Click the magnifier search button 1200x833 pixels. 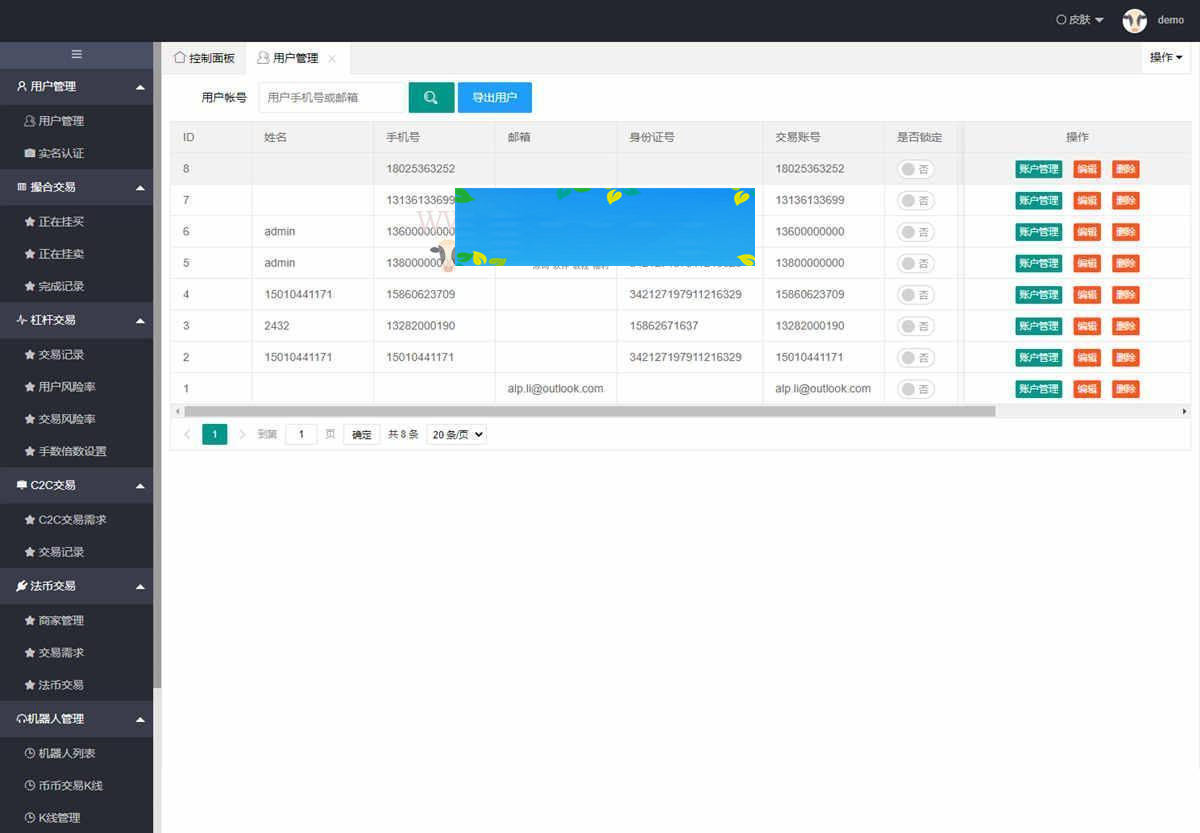click(431, 97)
